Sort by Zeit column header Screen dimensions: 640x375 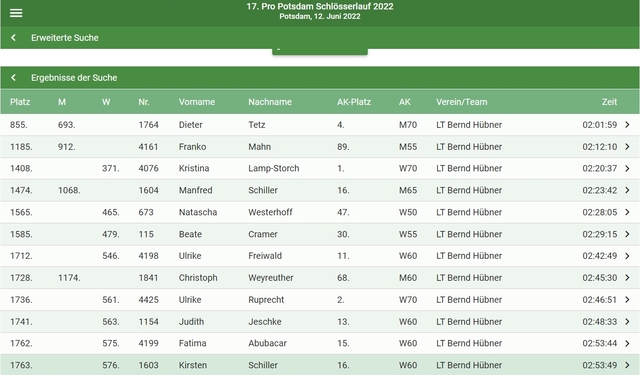click(609, 102)
